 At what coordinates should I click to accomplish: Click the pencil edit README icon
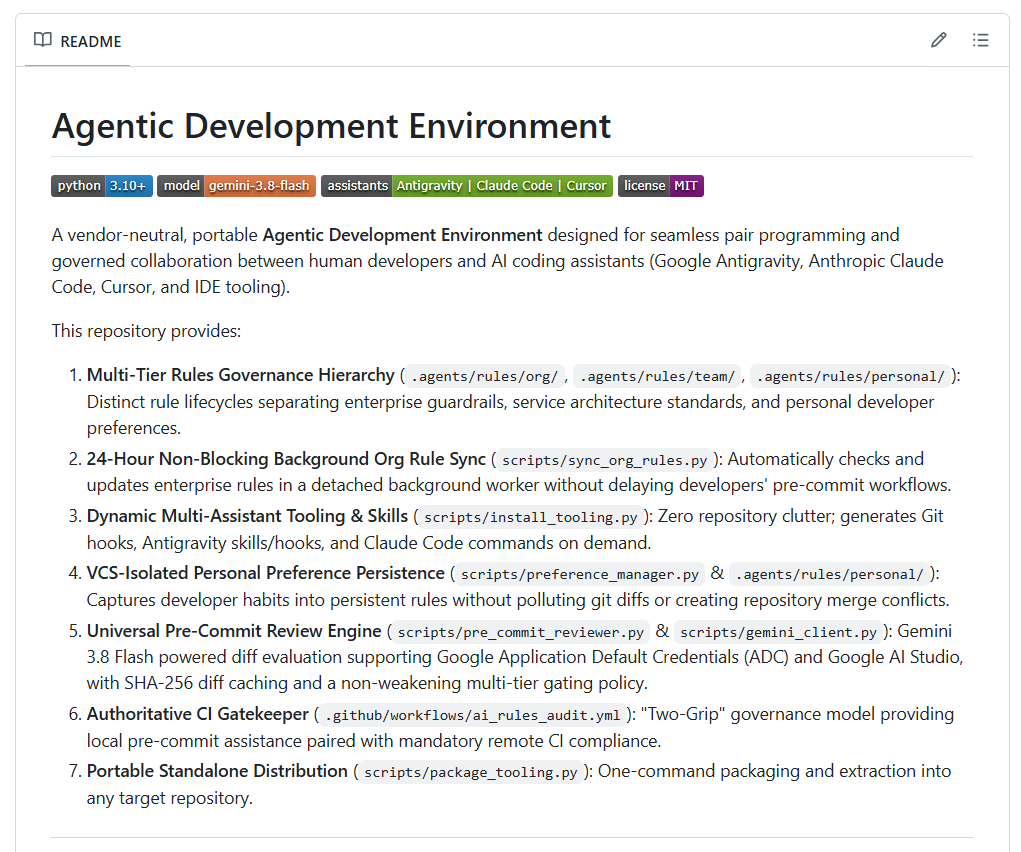click(938, 40)
